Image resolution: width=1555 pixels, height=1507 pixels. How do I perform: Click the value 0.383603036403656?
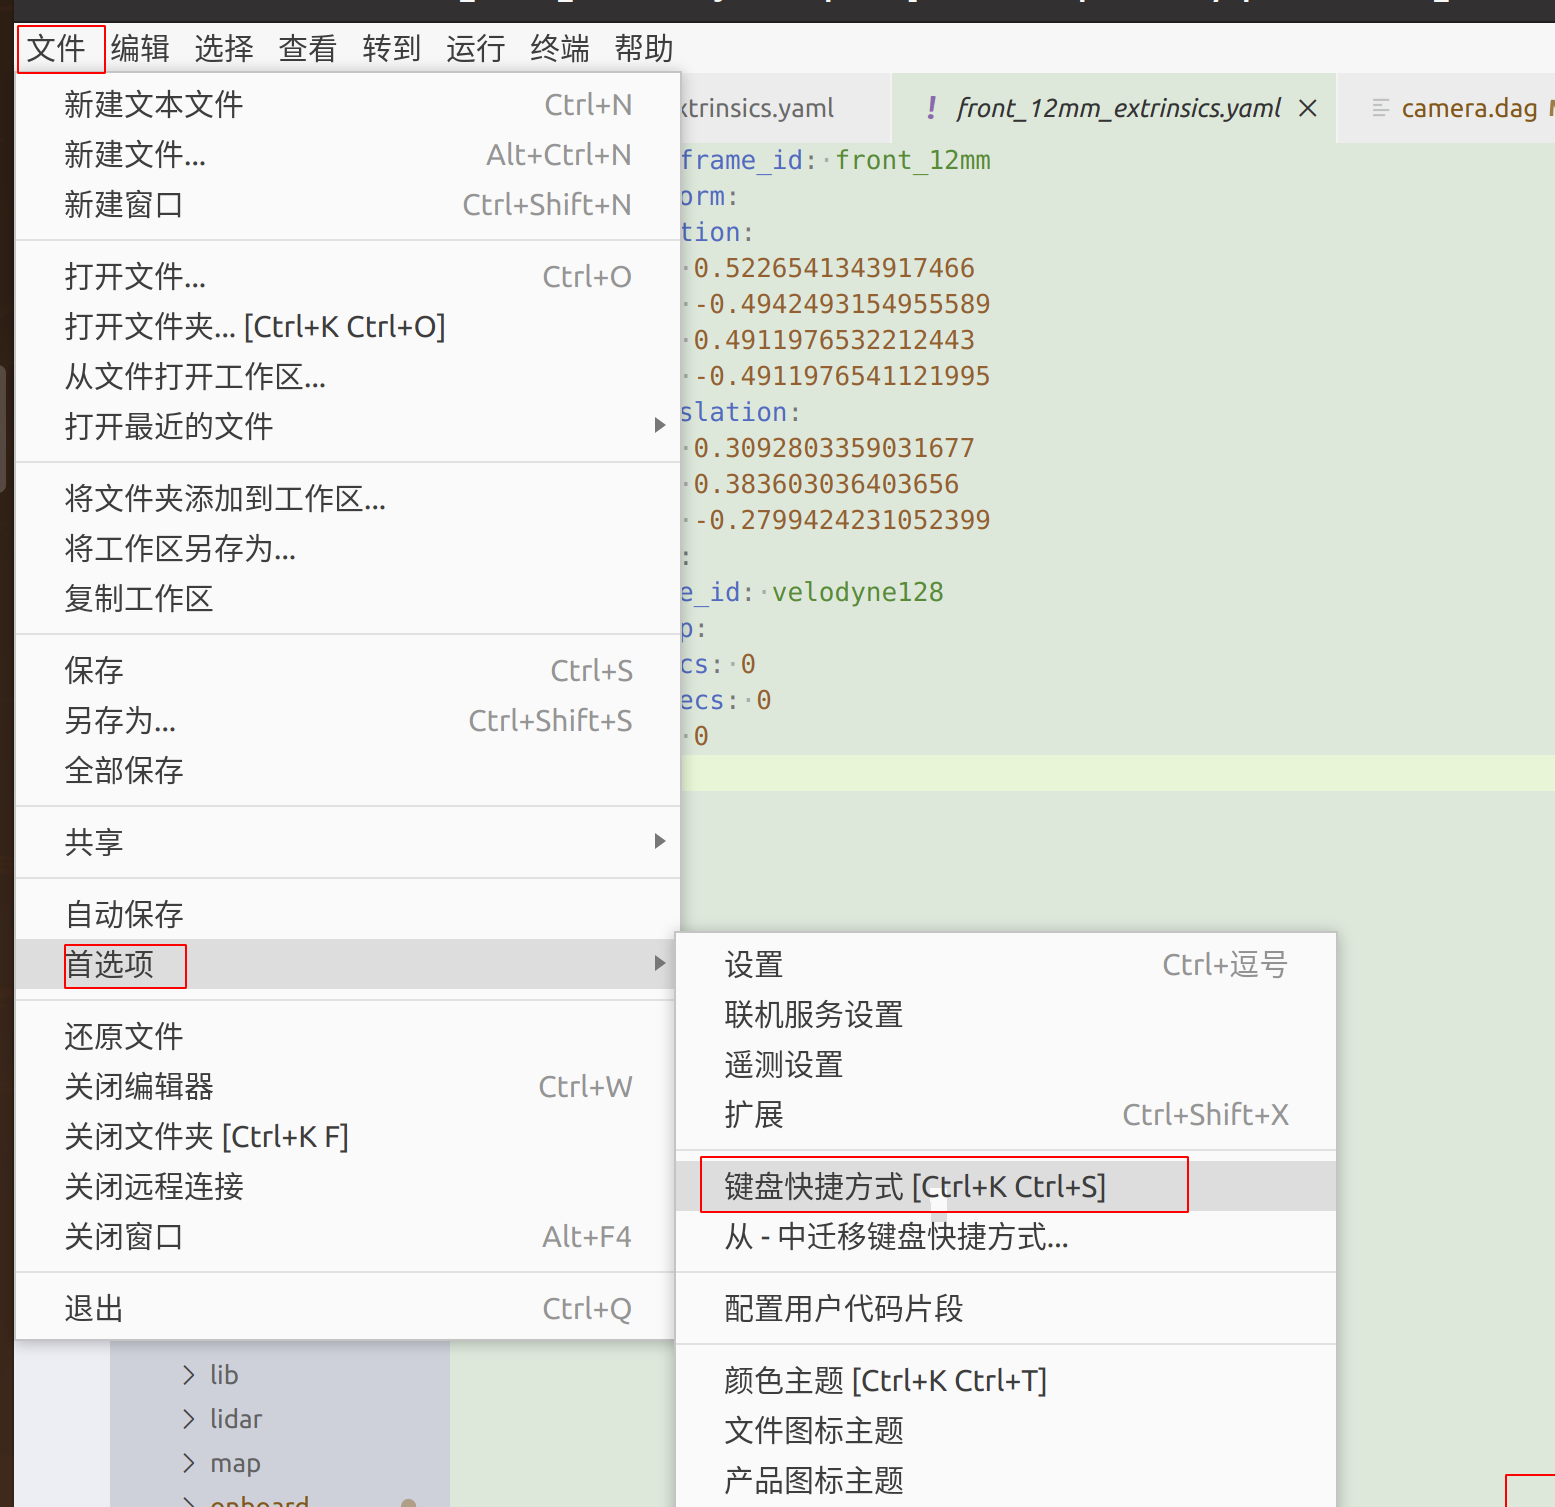pos(826,484)
